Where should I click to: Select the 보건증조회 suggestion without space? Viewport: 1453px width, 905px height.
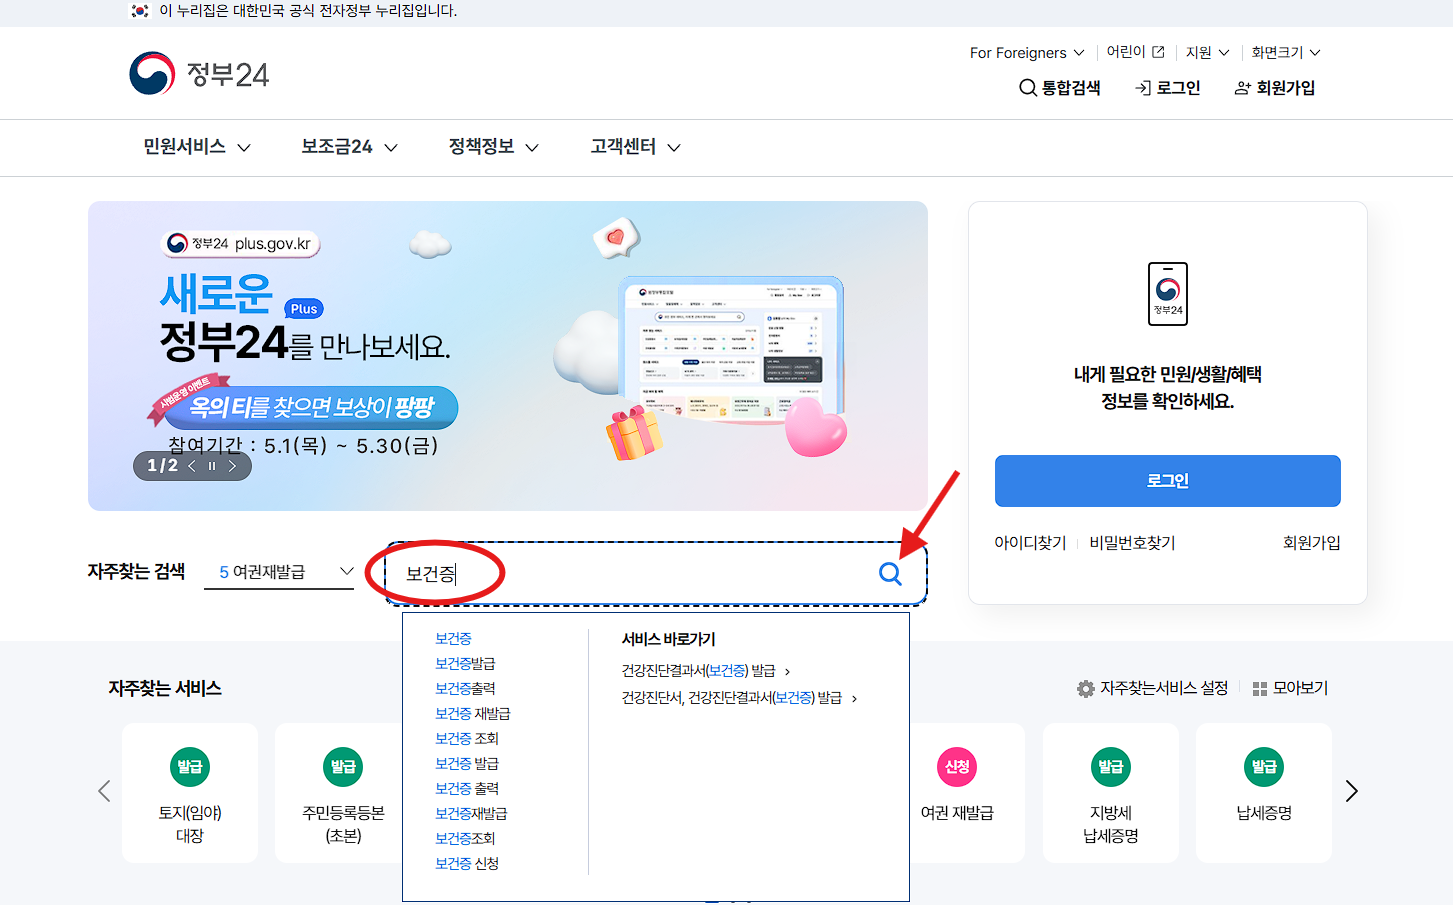click(x=465, y=839)
